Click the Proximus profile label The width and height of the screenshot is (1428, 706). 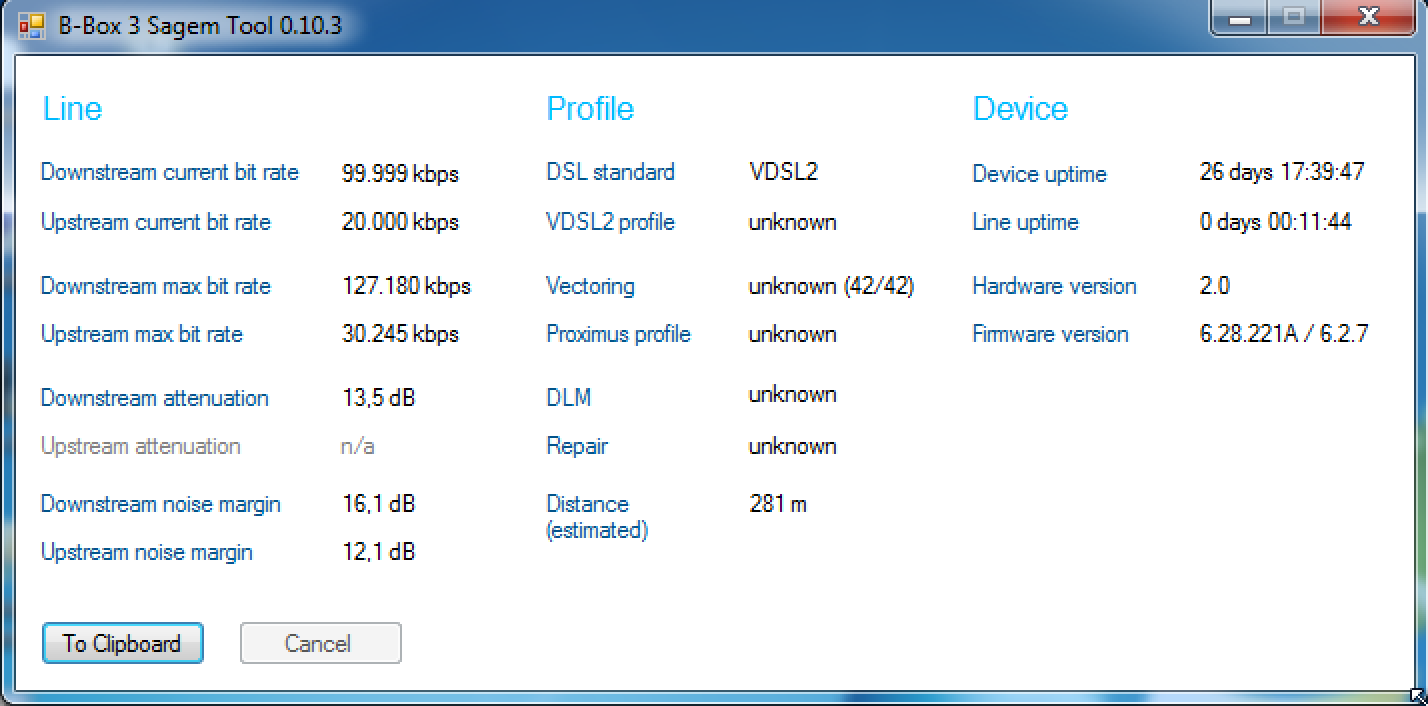(618, 334)
